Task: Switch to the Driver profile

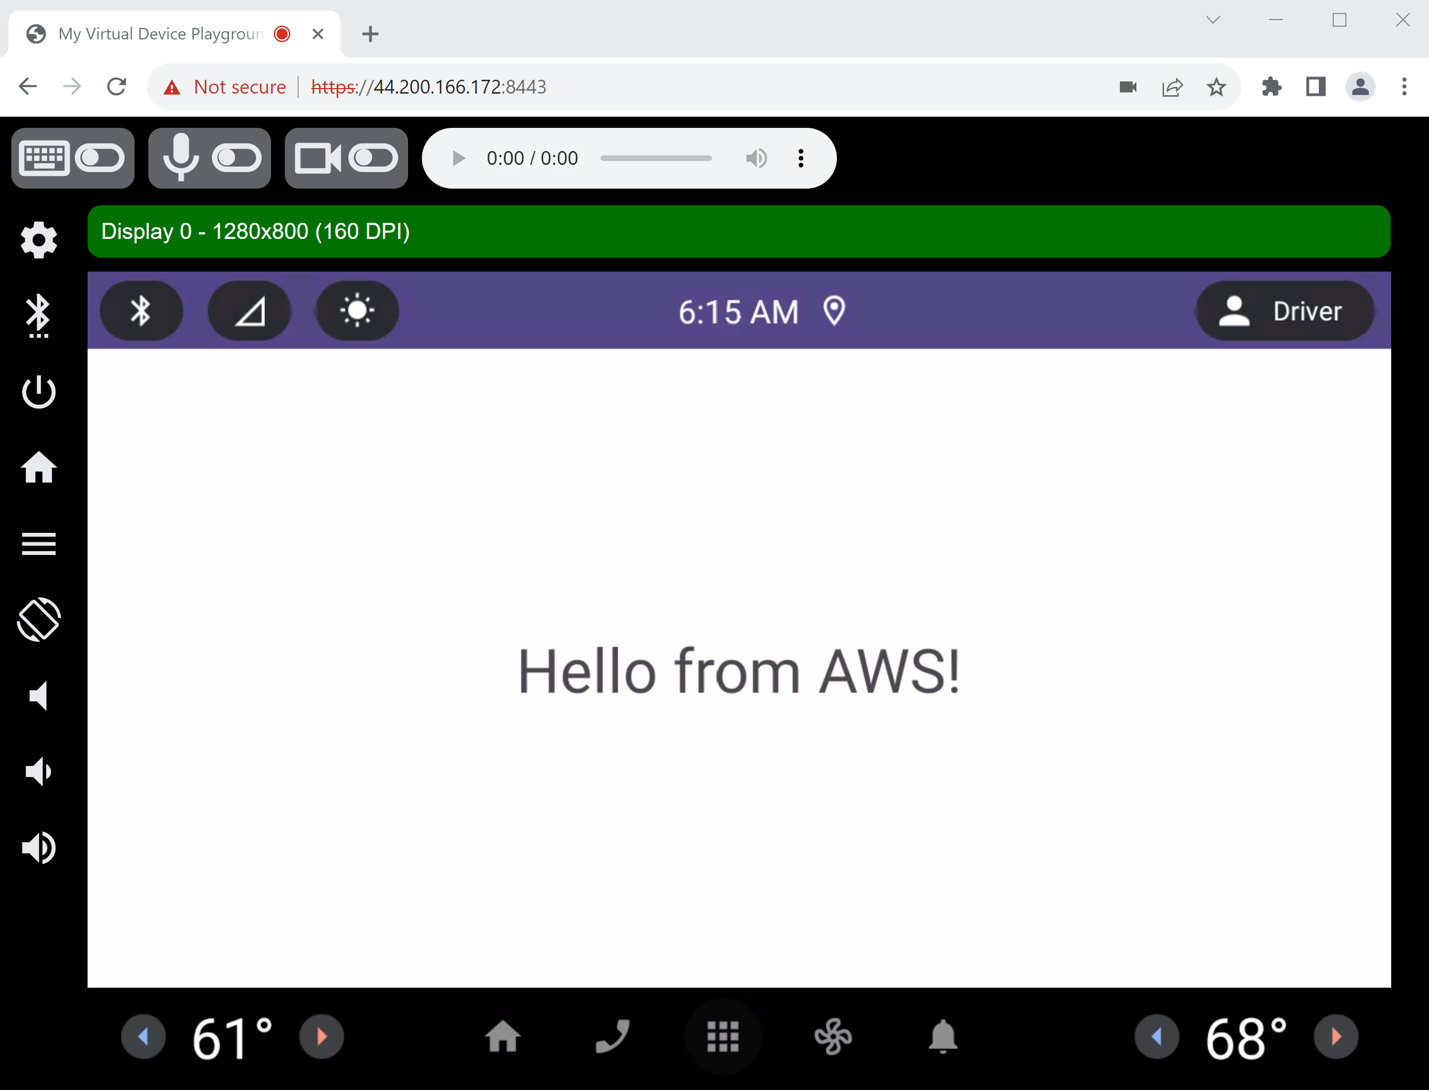Action: (1285, 310)
